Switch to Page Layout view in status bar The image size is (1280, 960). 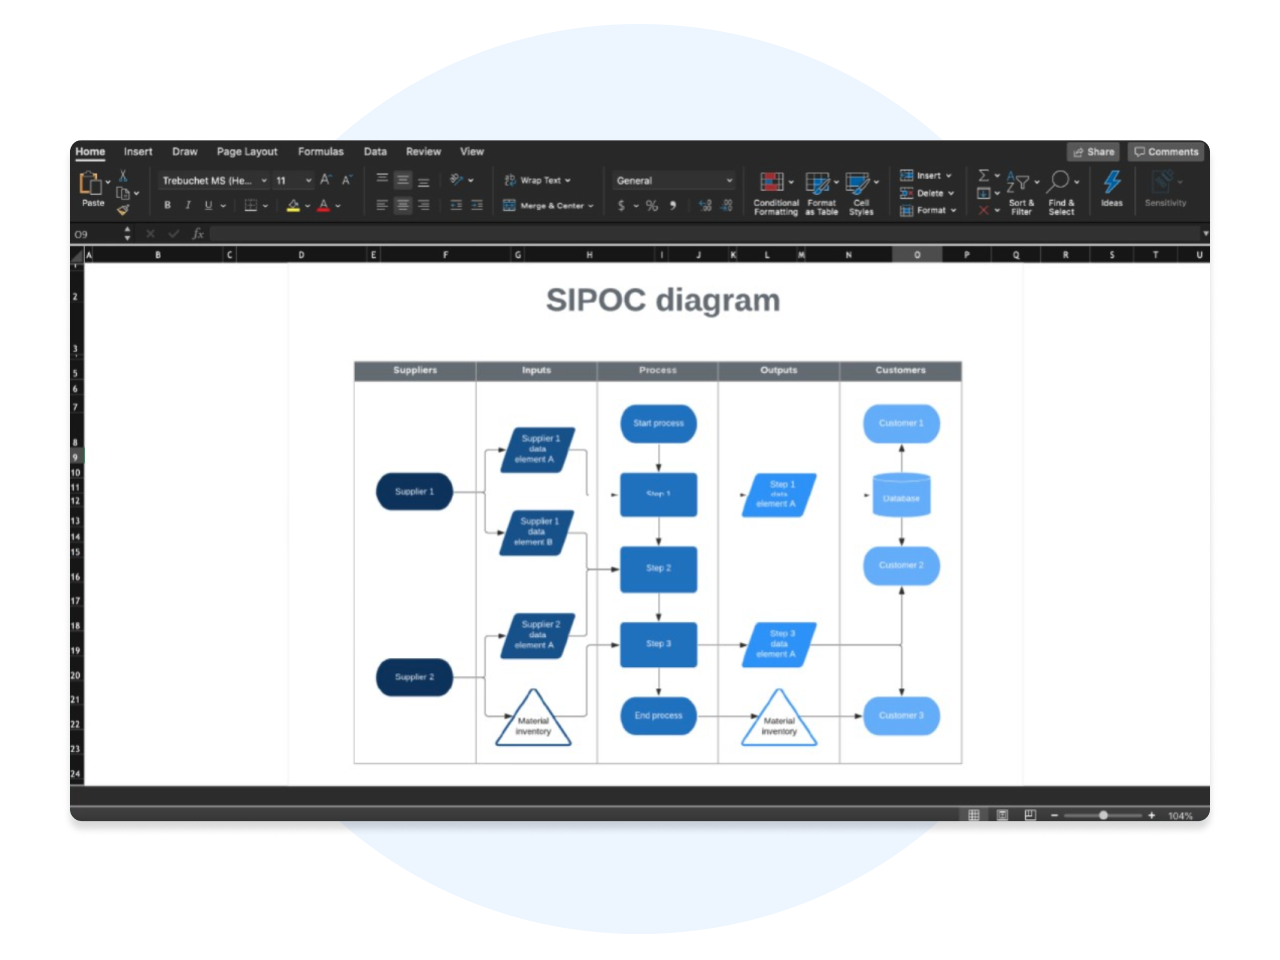1002,815
